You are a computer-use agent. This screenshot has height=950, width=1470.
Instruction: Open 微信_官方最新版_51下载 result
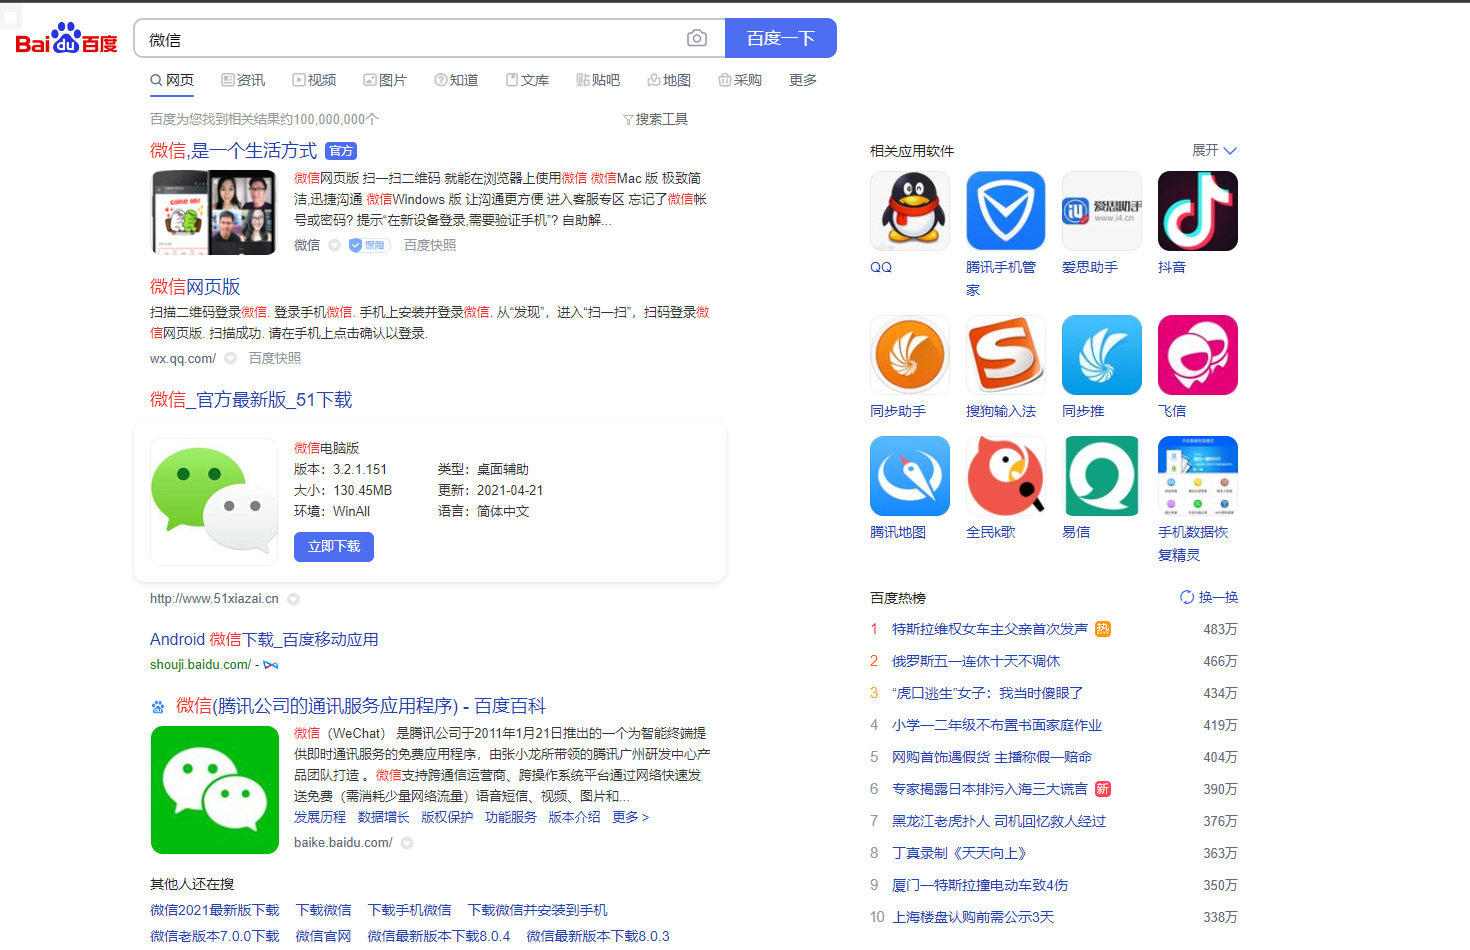pos(251,400)
